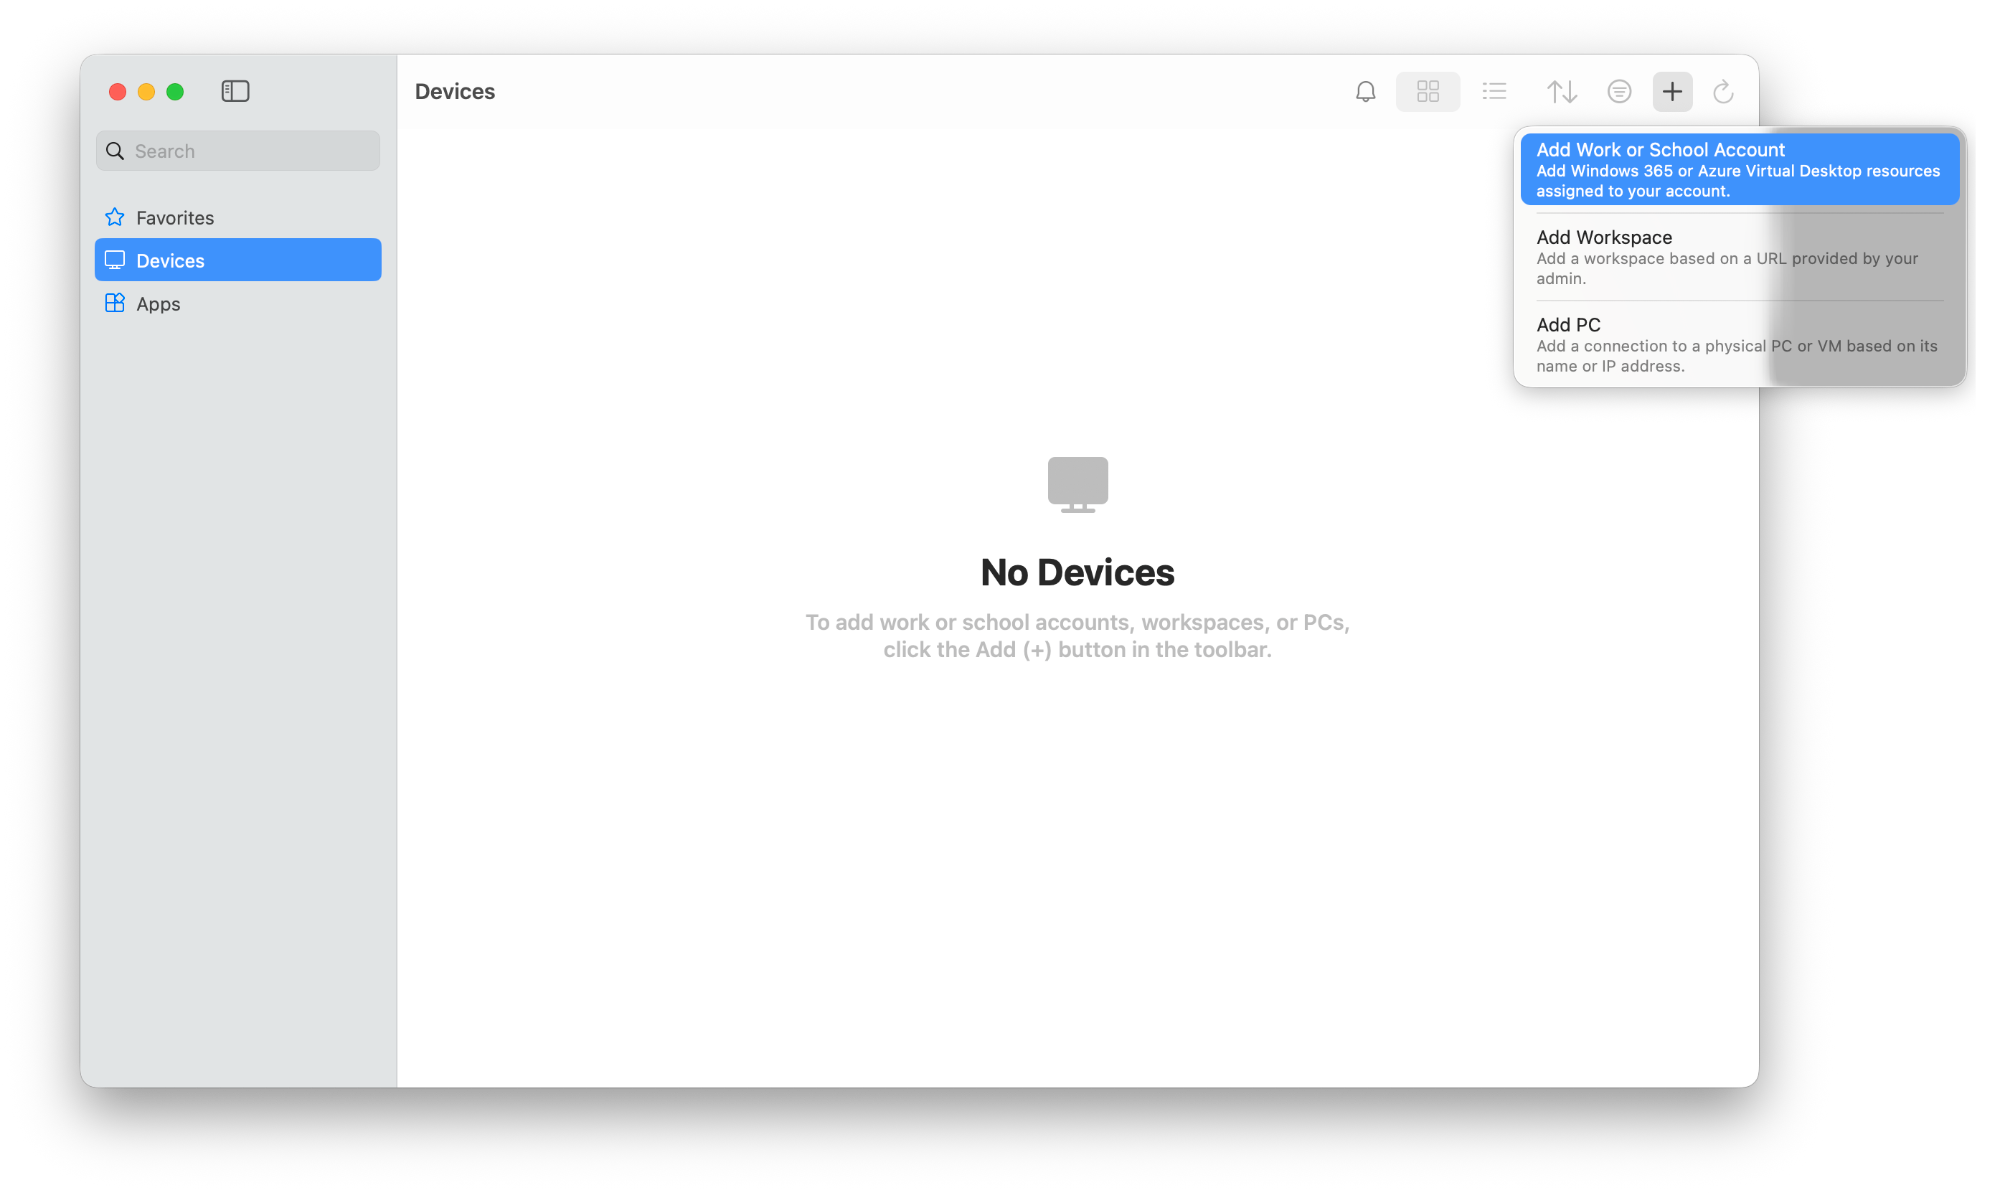Open the filter options icon
This screenshot has width=2000, height=1193.
point(1619,92)
